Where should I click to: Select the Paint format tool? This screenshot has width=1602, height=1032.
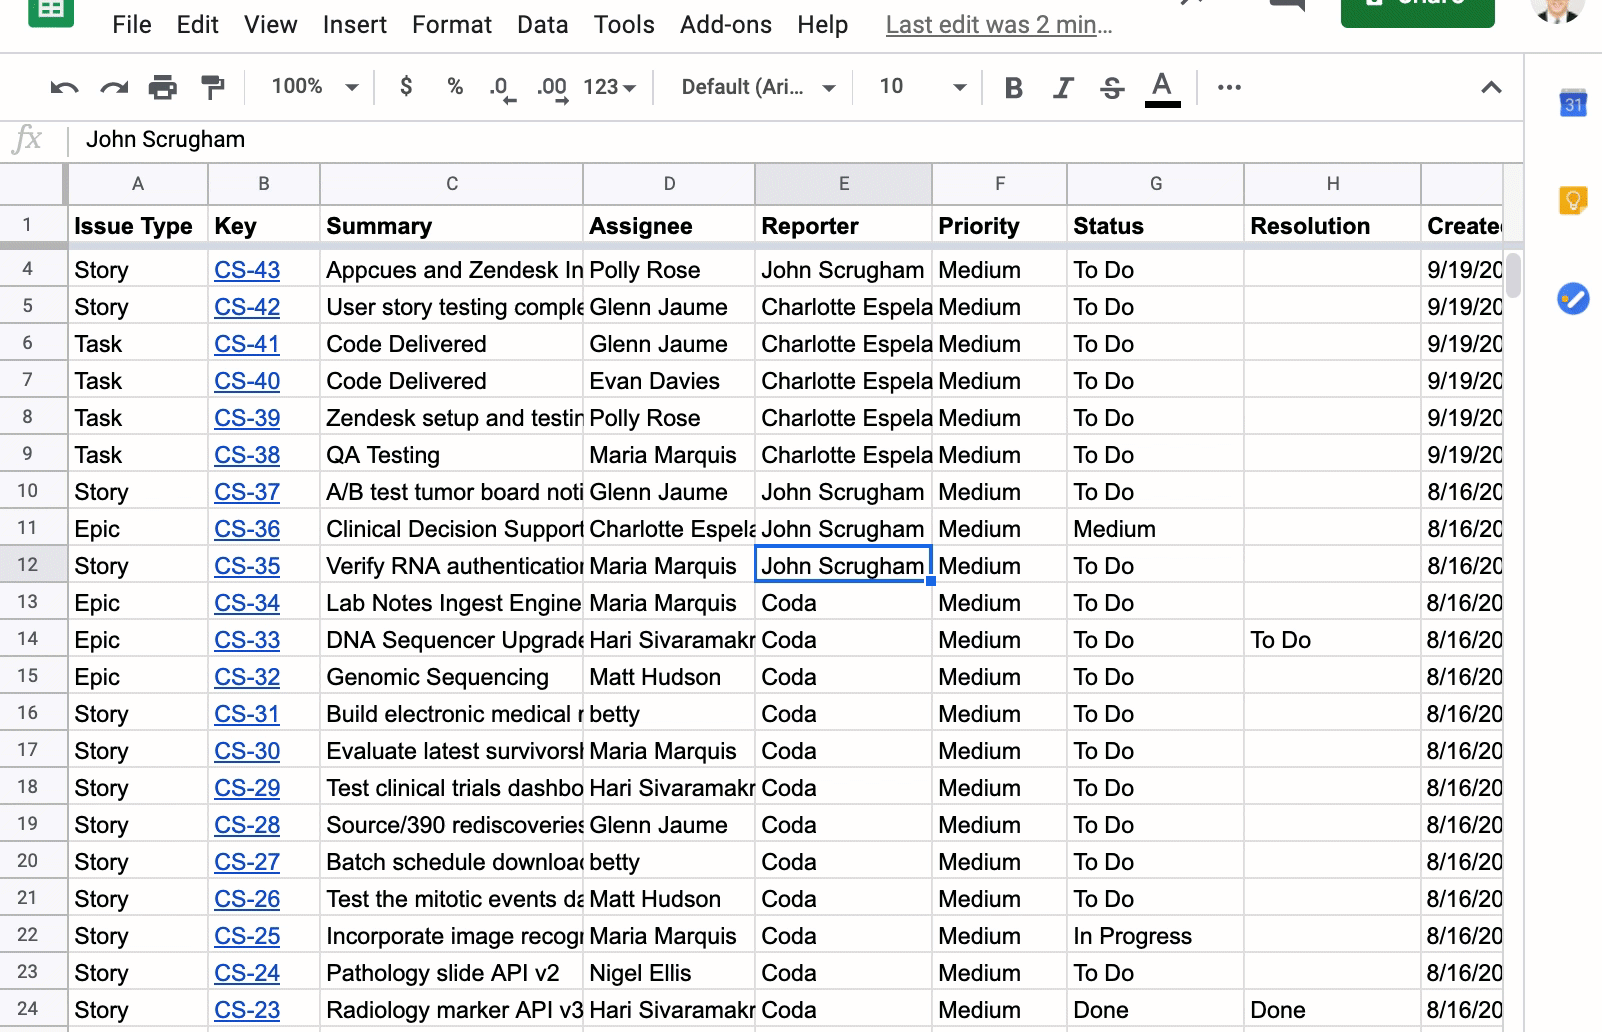[x=212, y=88]
